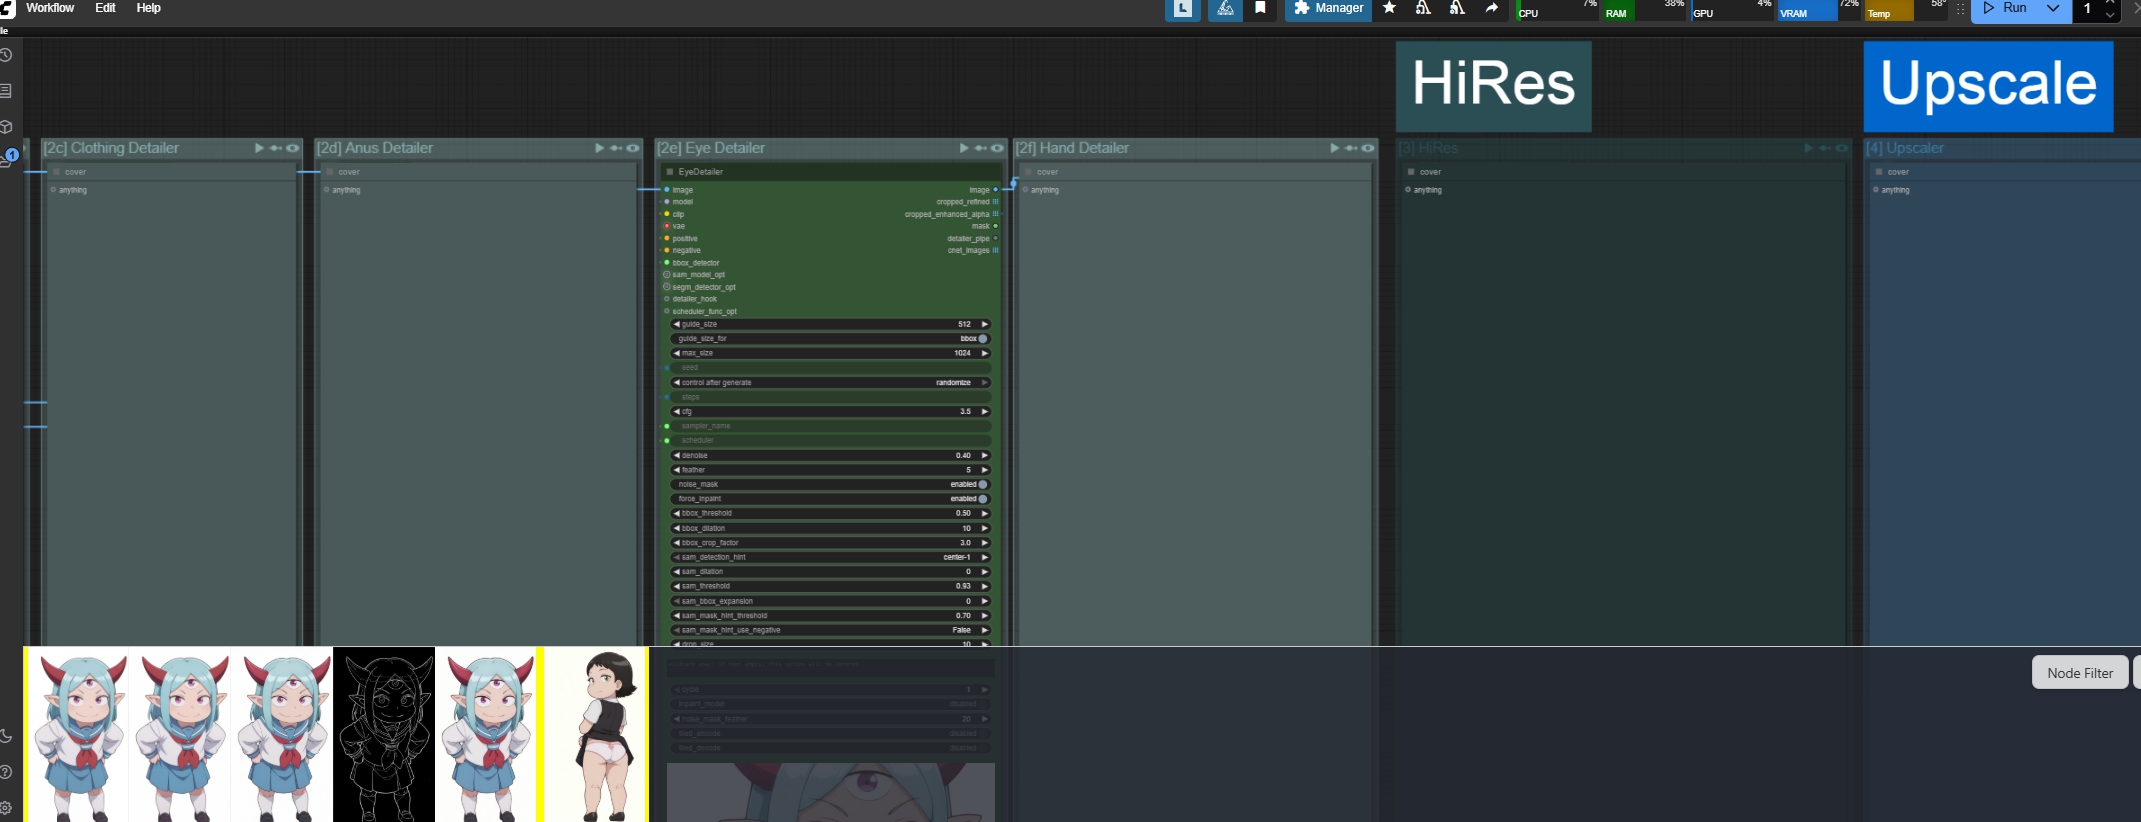This screenshot has height=822, width=2141.
Task: Open the Run options dropdown arrow
Action: click(x=2053, y=8)
